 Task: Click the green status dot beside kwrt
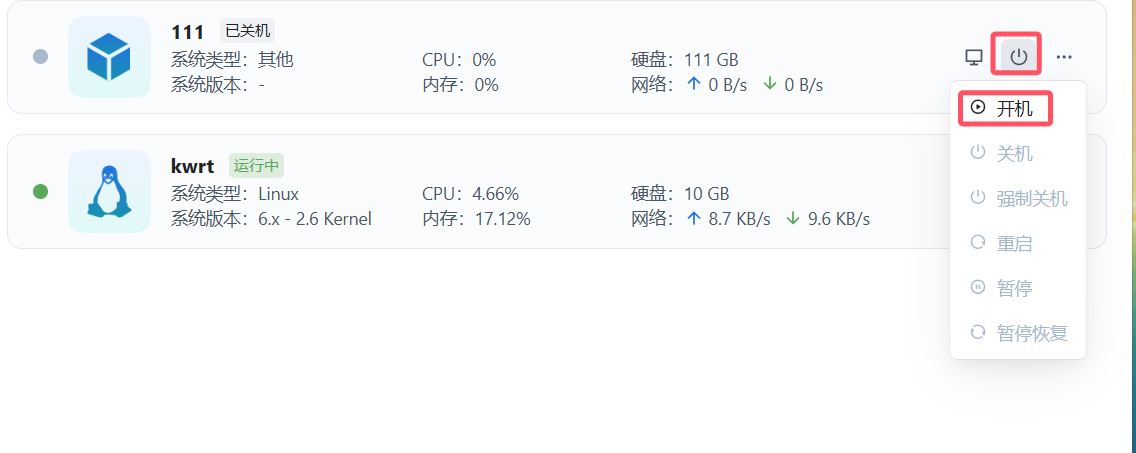click(41, 191)
